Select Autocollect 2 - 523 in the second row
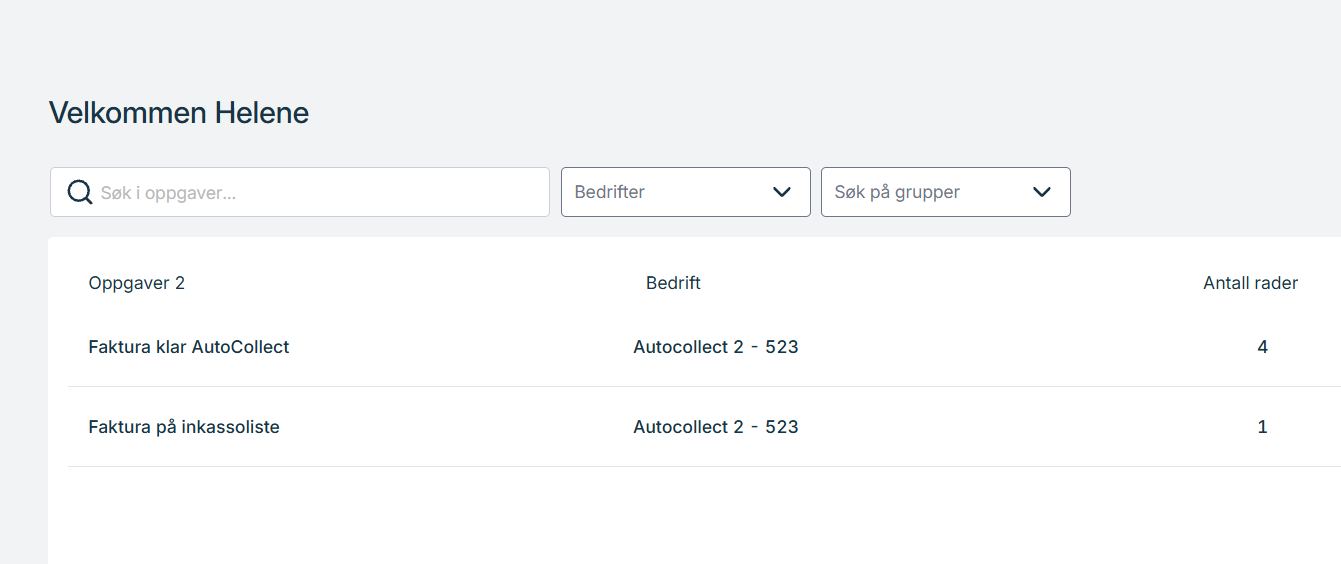This screenshot has height=564, width=1341. pos(716,427)
